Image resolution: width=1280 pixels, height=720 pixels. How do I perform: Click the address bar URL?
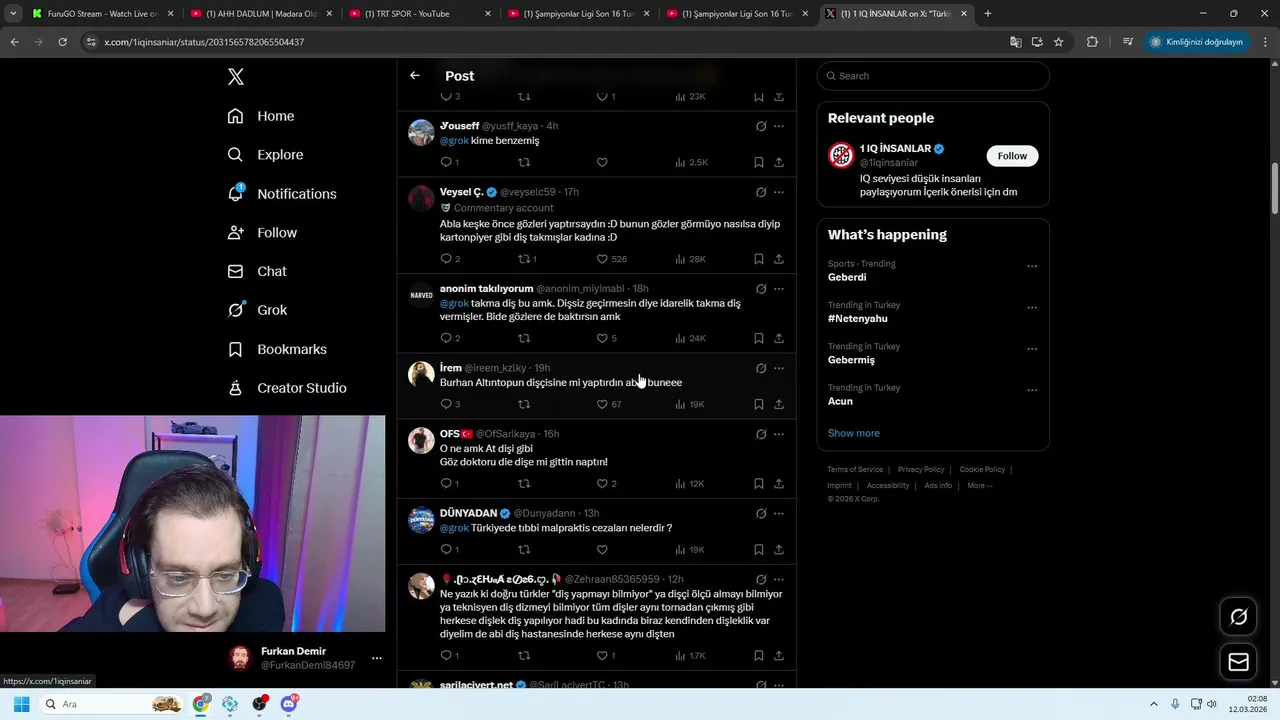pyautogui.click(x=204, y=42)
